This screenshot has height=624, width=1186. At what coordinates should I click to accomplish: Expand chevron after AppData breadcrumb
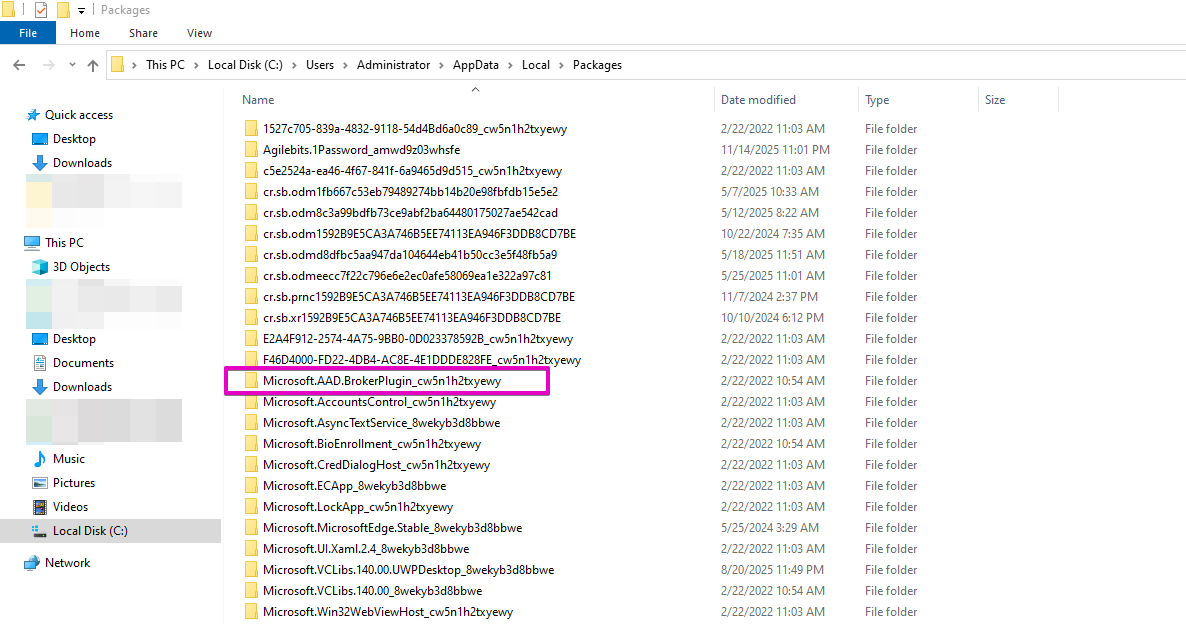click(x=511, y=65)
